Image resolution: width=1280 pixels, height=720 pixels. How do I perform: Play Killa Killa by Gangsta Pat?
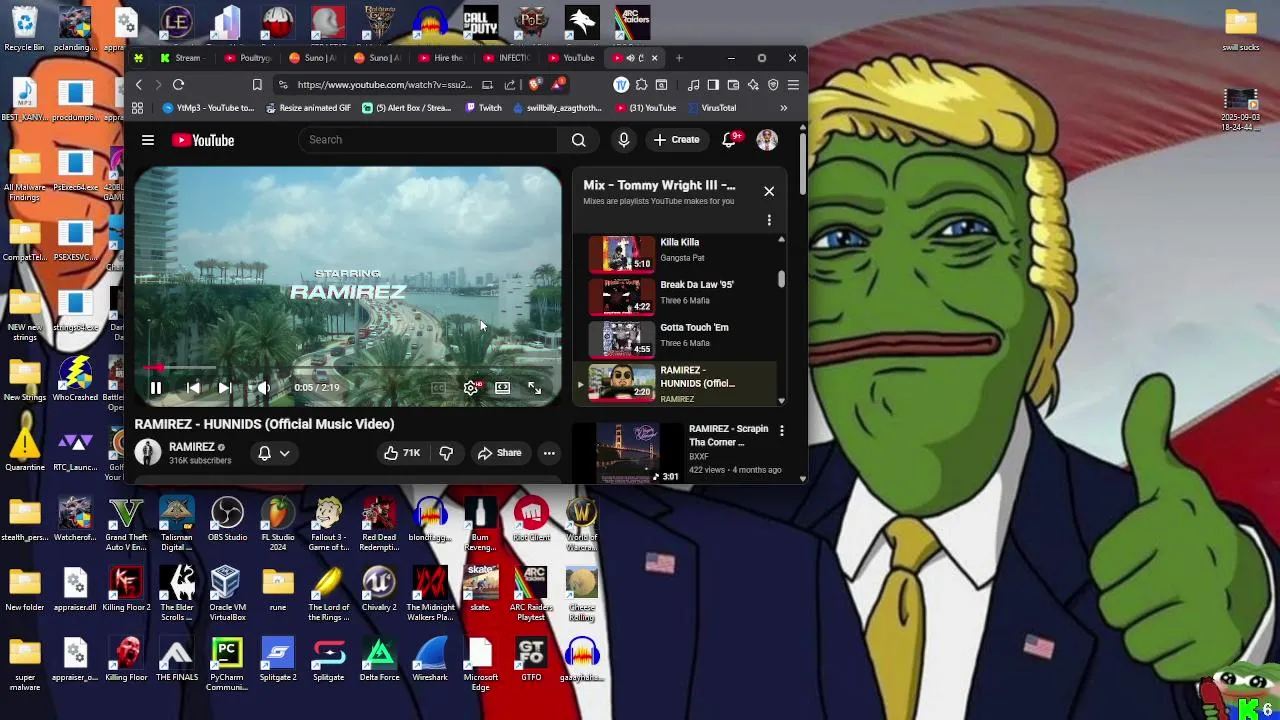click(677, 254)
